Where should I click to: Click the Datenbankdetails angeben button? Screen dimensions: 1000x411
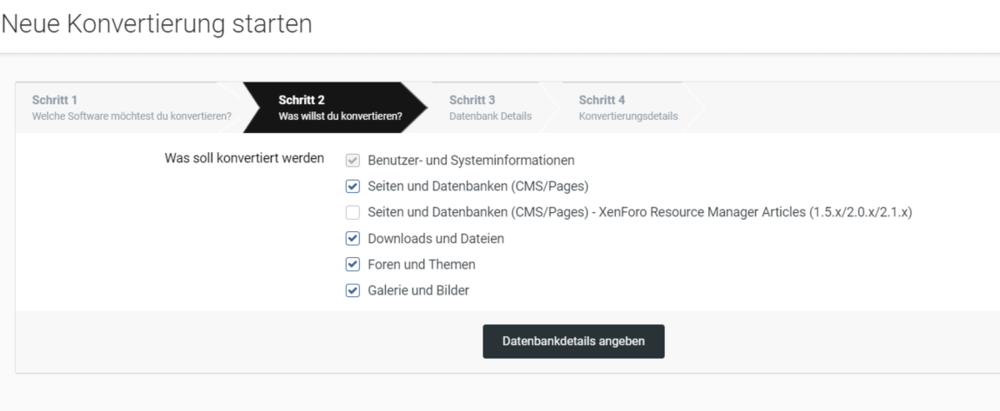click(573, 341)
